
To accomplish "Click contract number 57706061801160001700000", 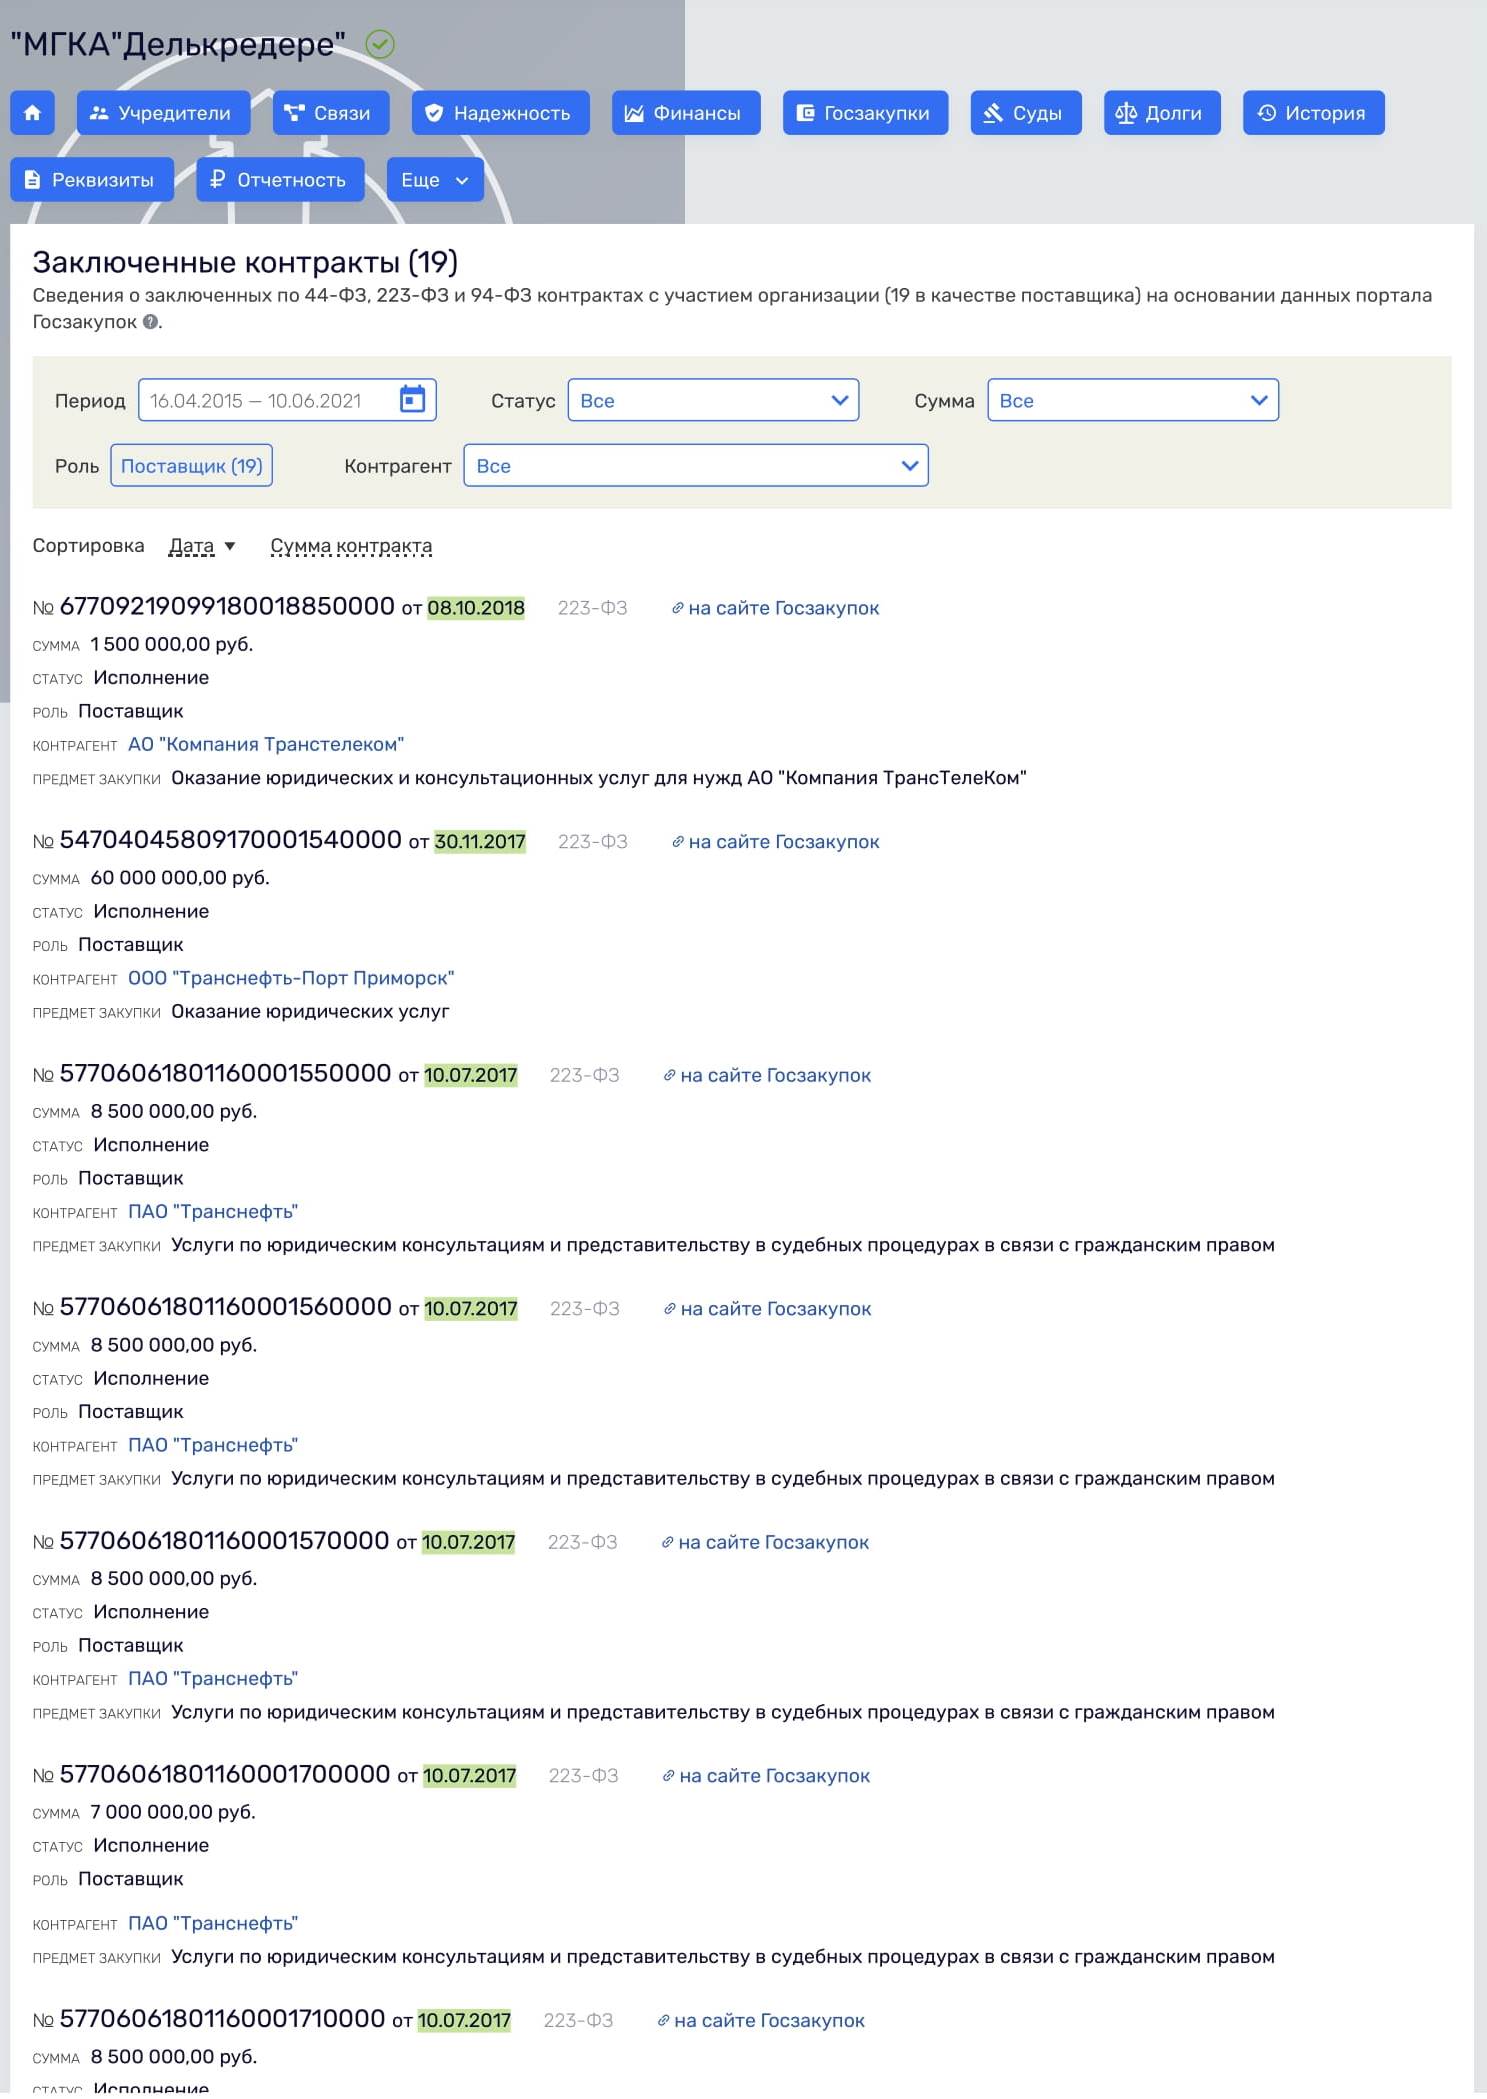I will [x=225, y=1774].
